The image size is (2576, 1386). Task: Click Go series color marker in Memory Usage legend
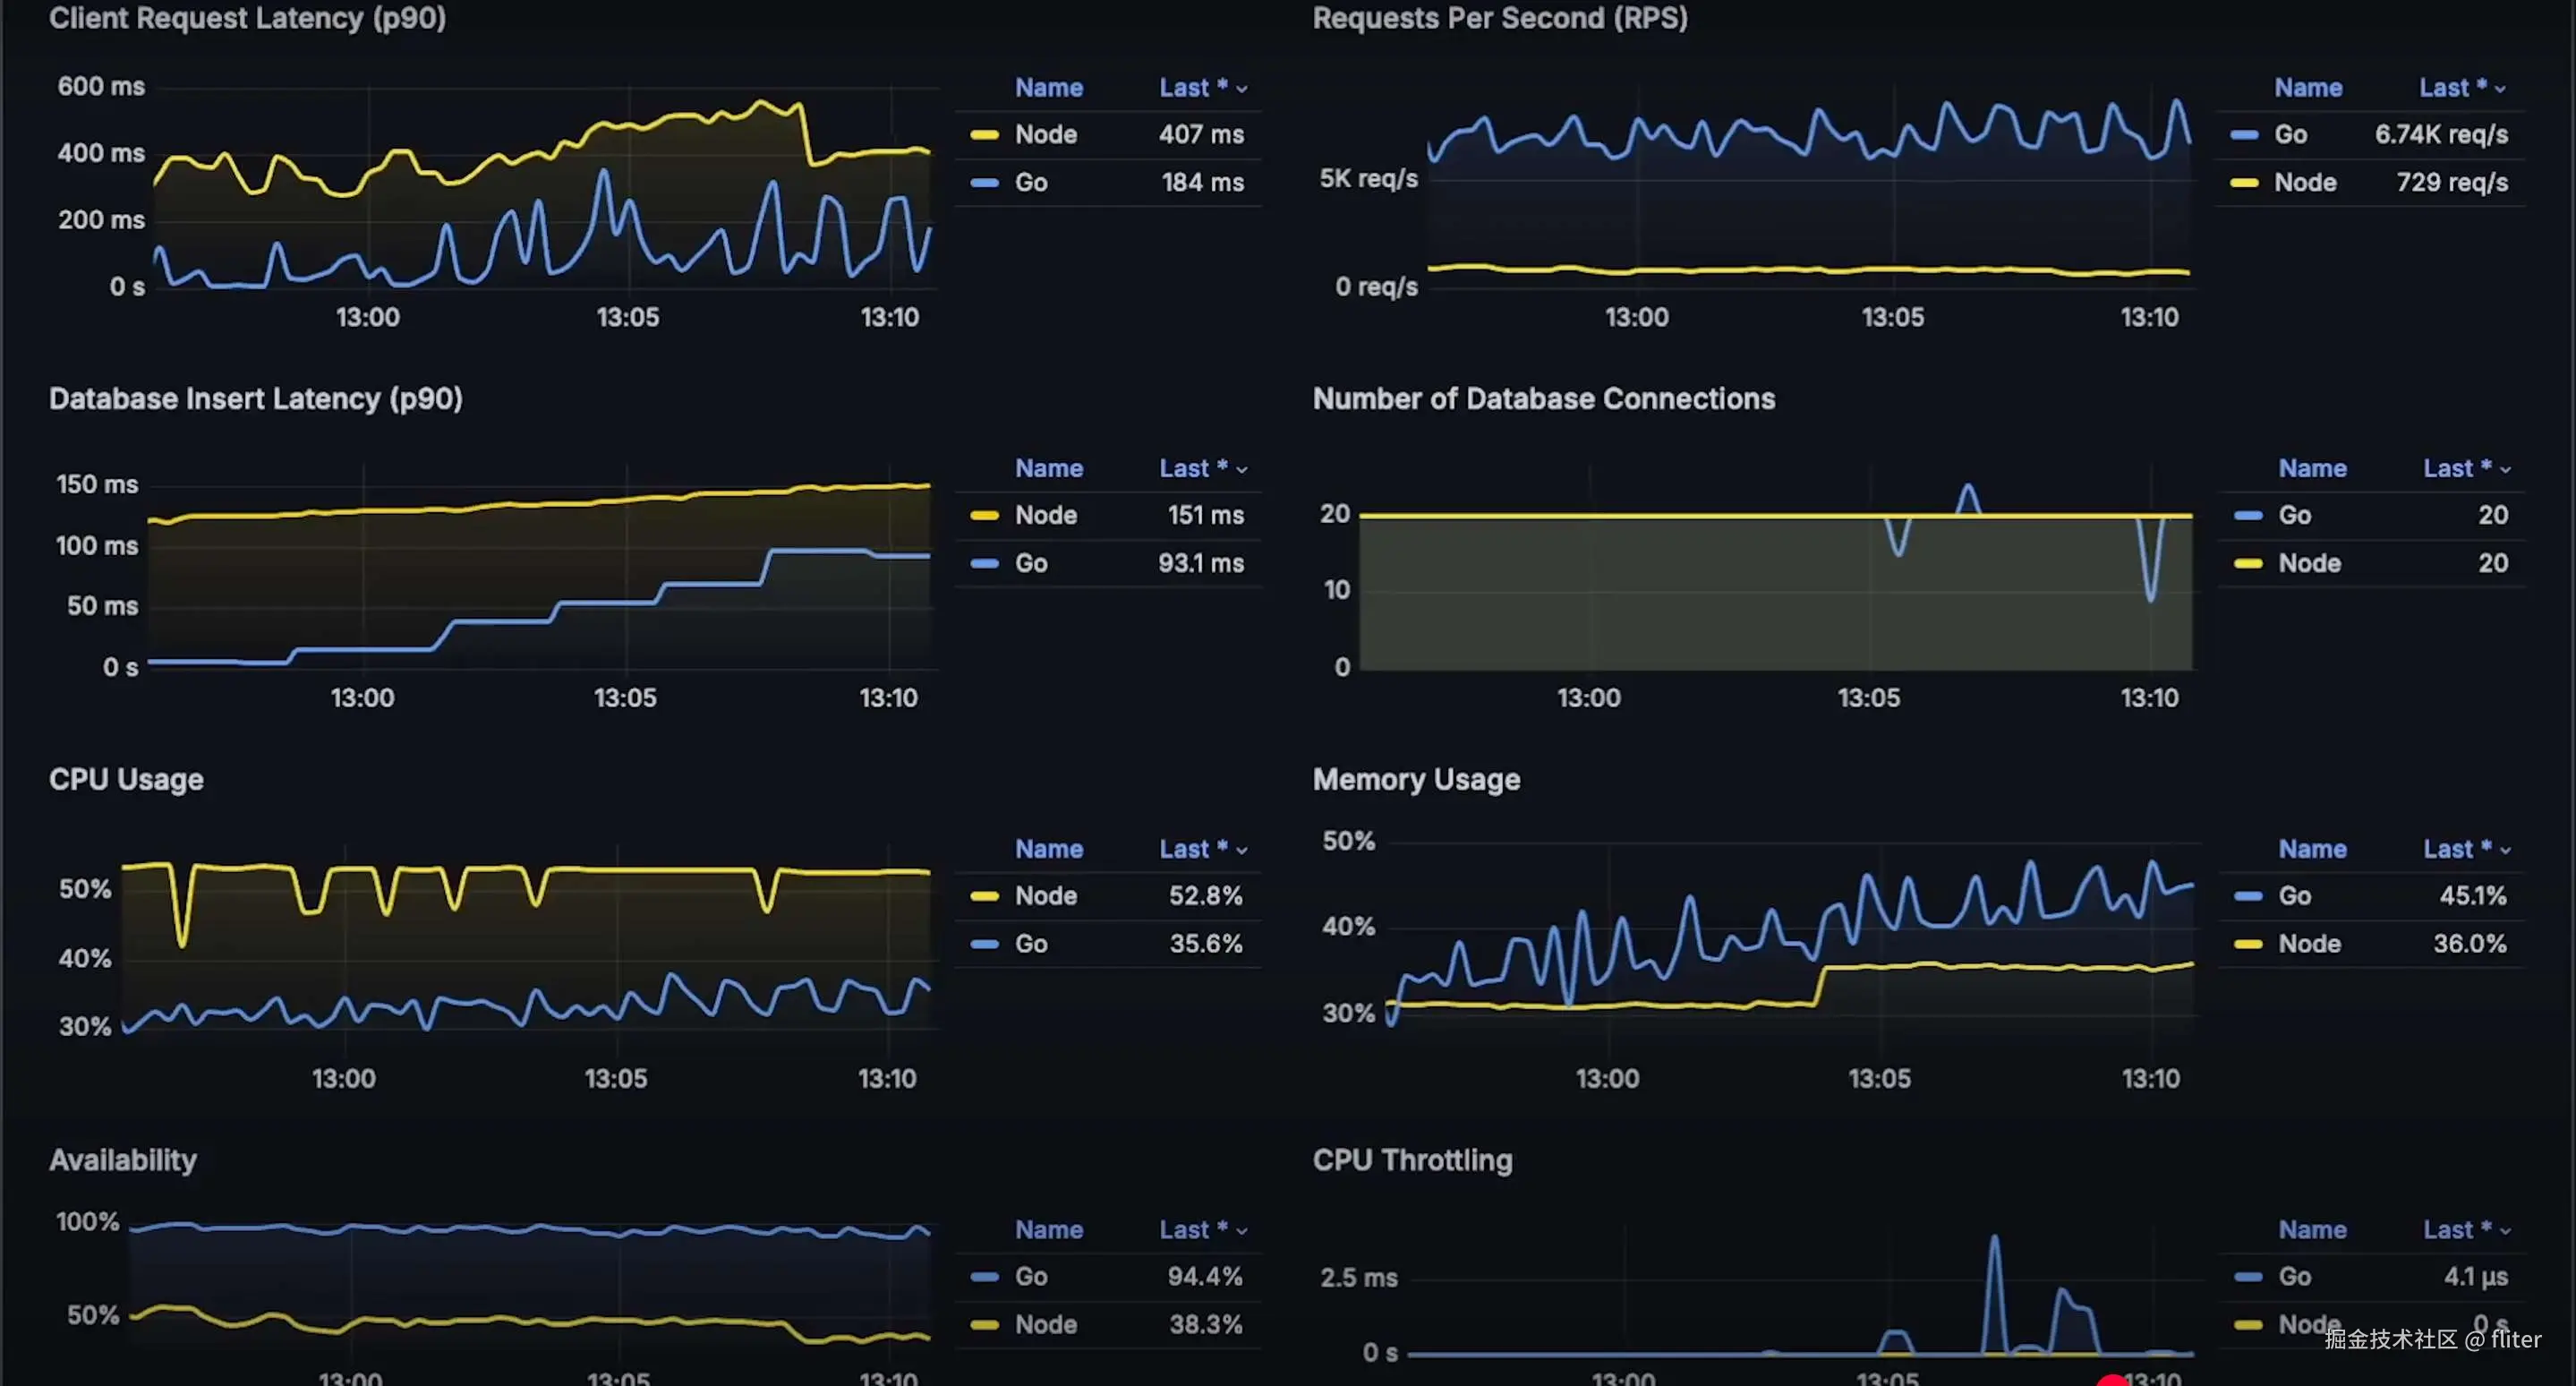[x=2248, y=896]
